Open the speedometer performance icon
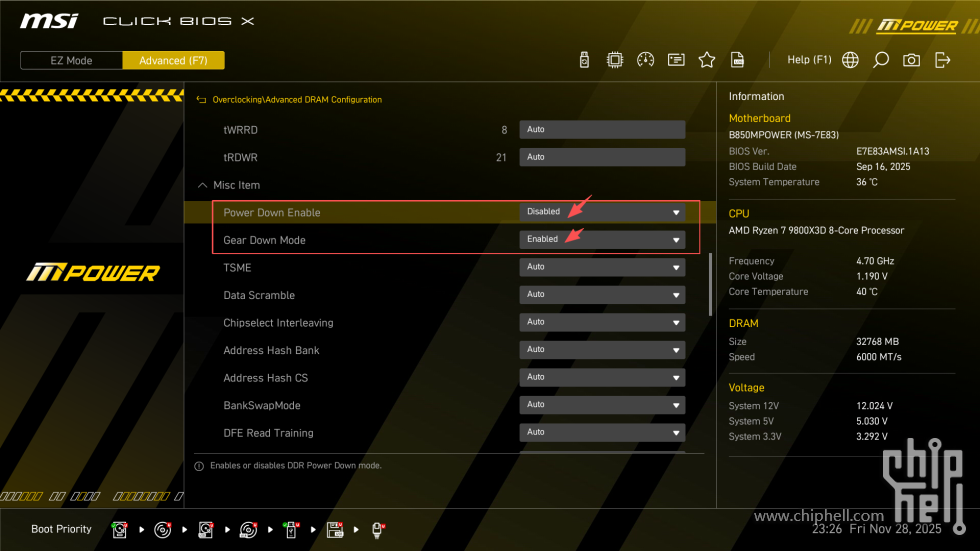 pyautogui.click(x=645, y=60)
